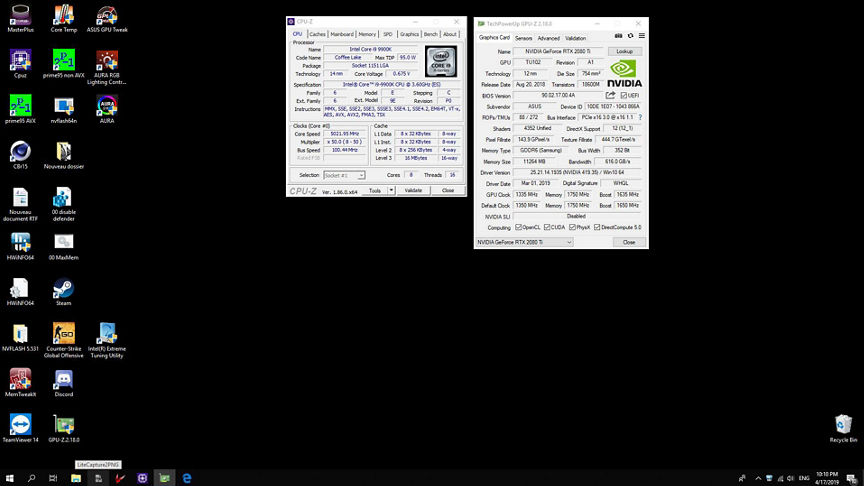Click the Bus Interface question mark icon

pos(640,117)
